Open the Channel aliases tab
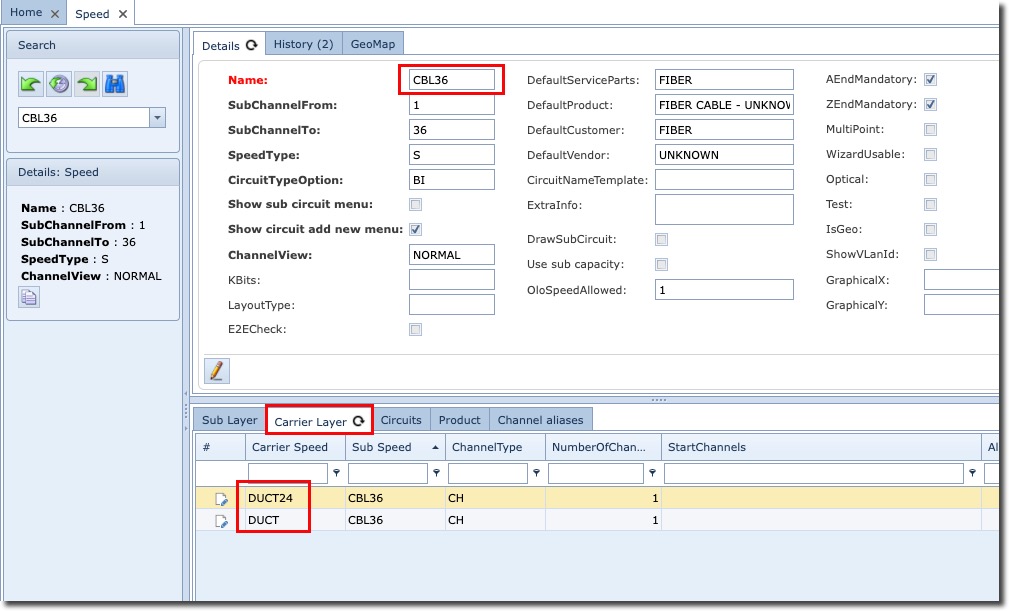The width and height of the screenshot is (1009, 611). [542, 420]
